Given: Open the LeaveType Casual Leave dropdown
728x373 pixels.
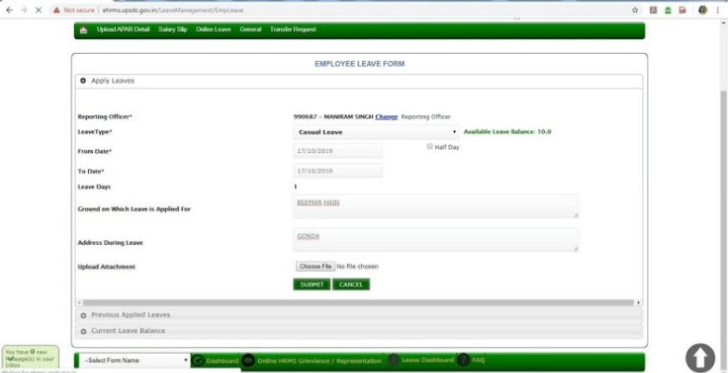Looking at the screenshot, I should [376, 132].
